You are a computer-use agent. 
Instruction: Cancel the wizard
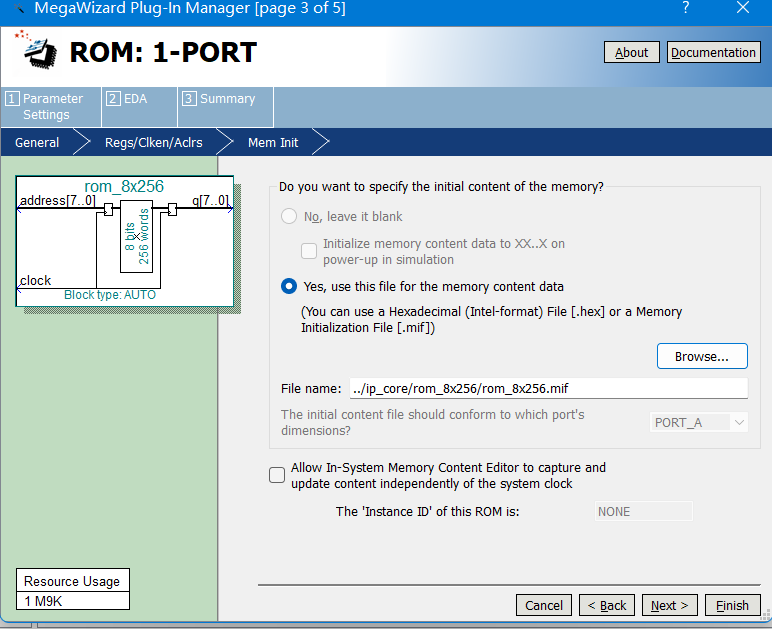click(544, 605)
